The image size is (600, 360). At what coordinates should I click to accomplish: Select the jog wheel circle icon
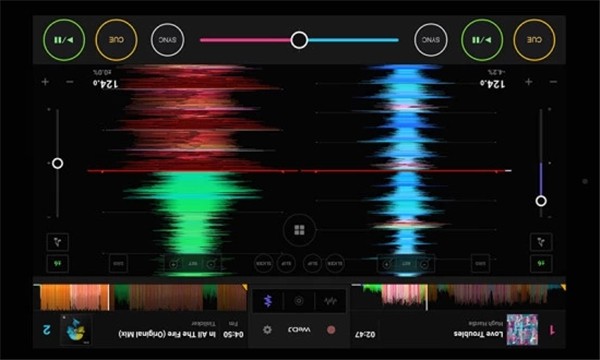(x=299, y=301)
